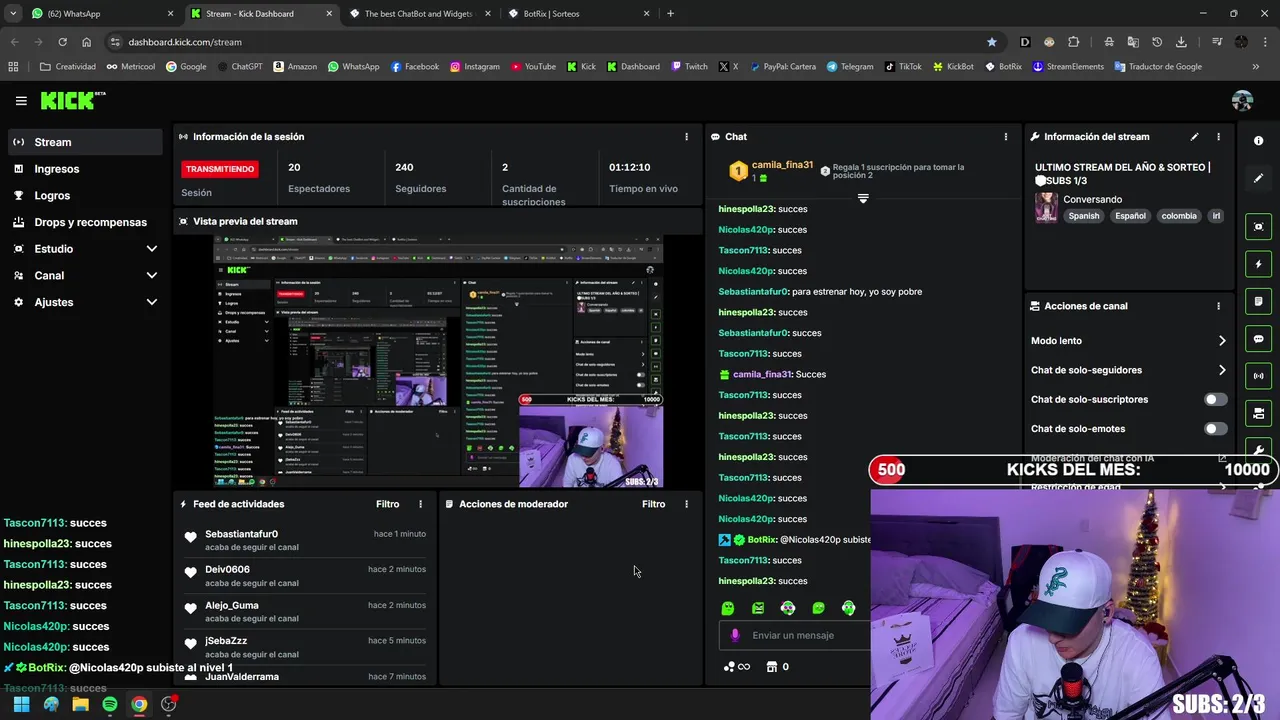Toggle Chat de solo-suscriptores switch
This screenshot has width=1280, height=720.
(1215, 399)
